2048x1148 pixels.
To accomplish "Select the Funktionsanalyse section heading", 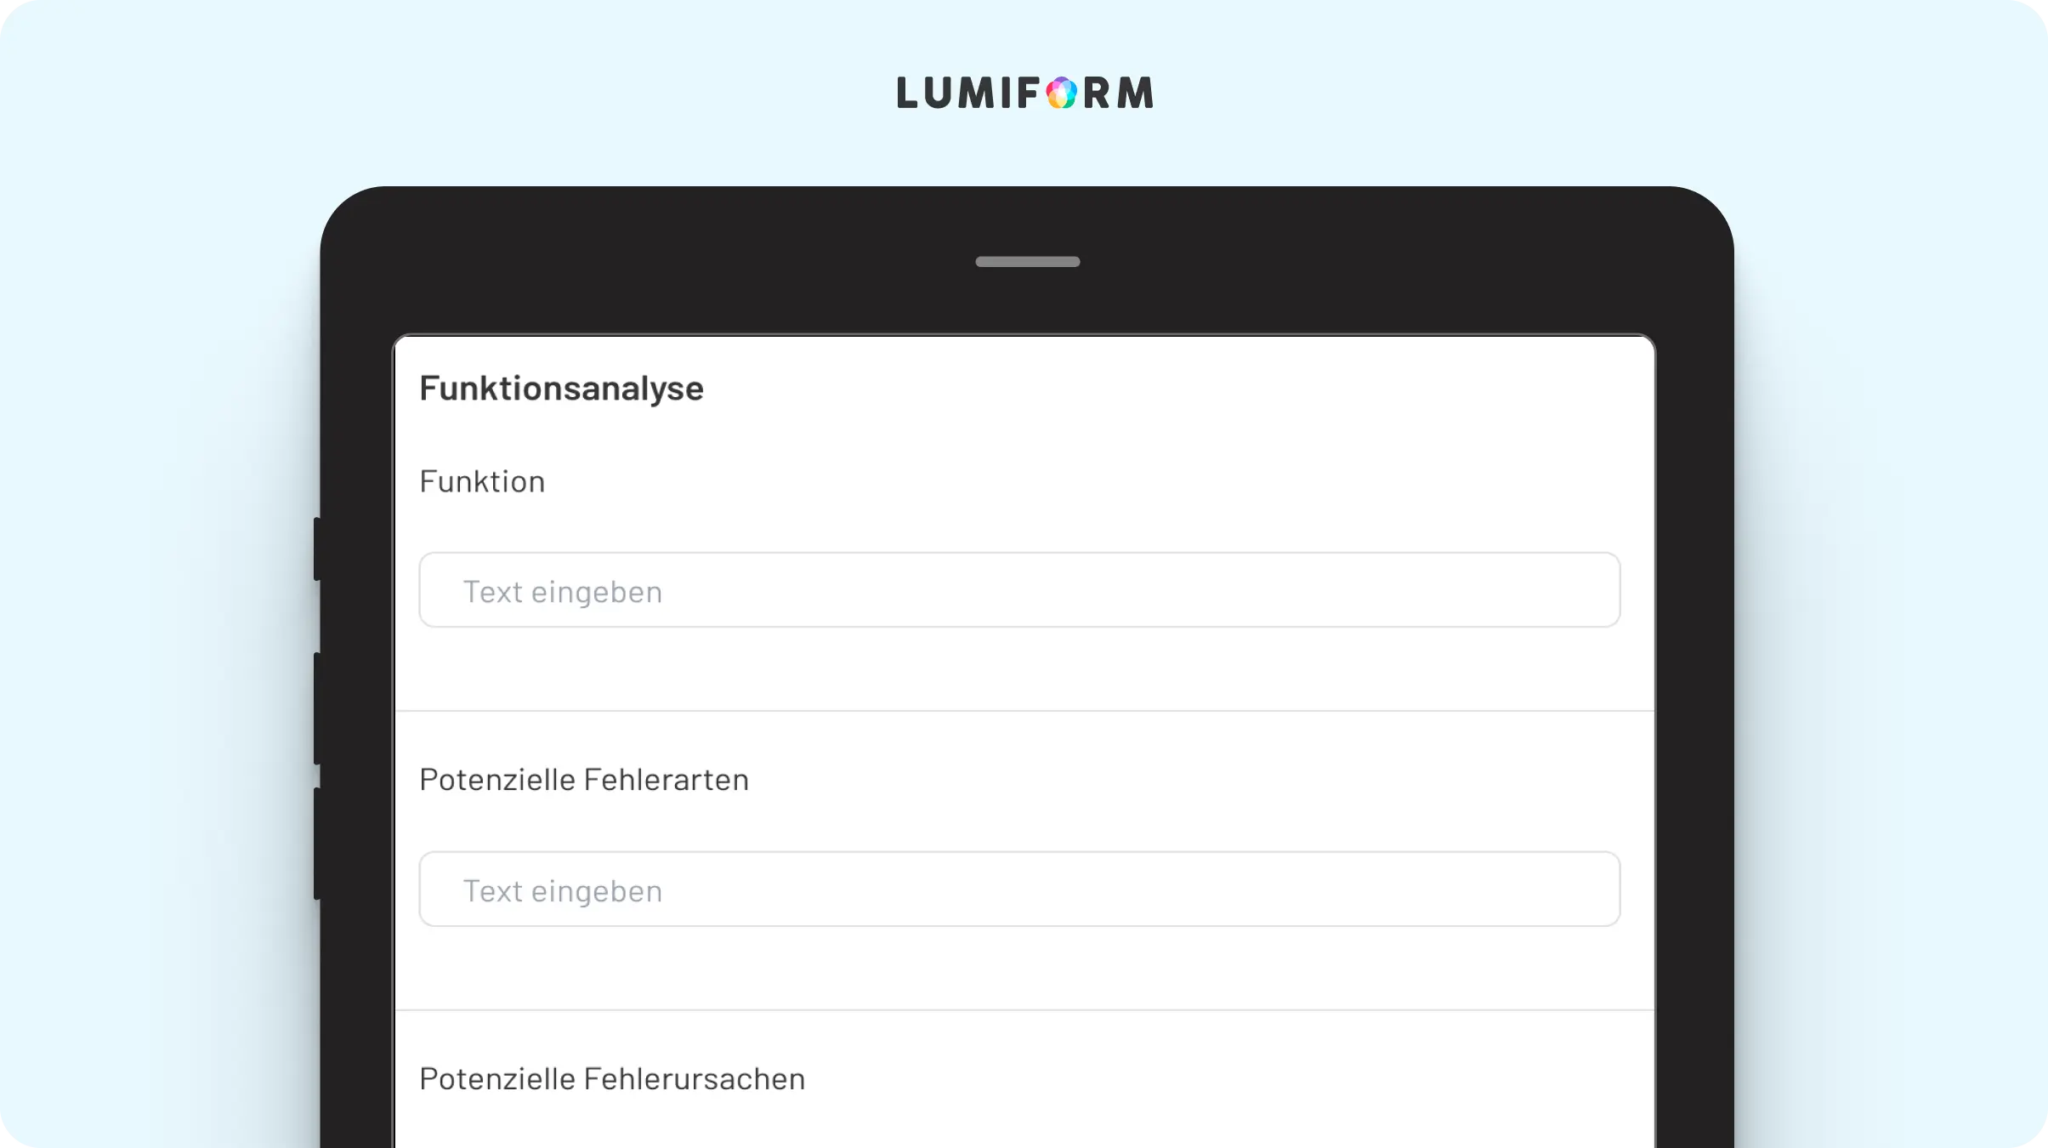I will coord(561,388).
